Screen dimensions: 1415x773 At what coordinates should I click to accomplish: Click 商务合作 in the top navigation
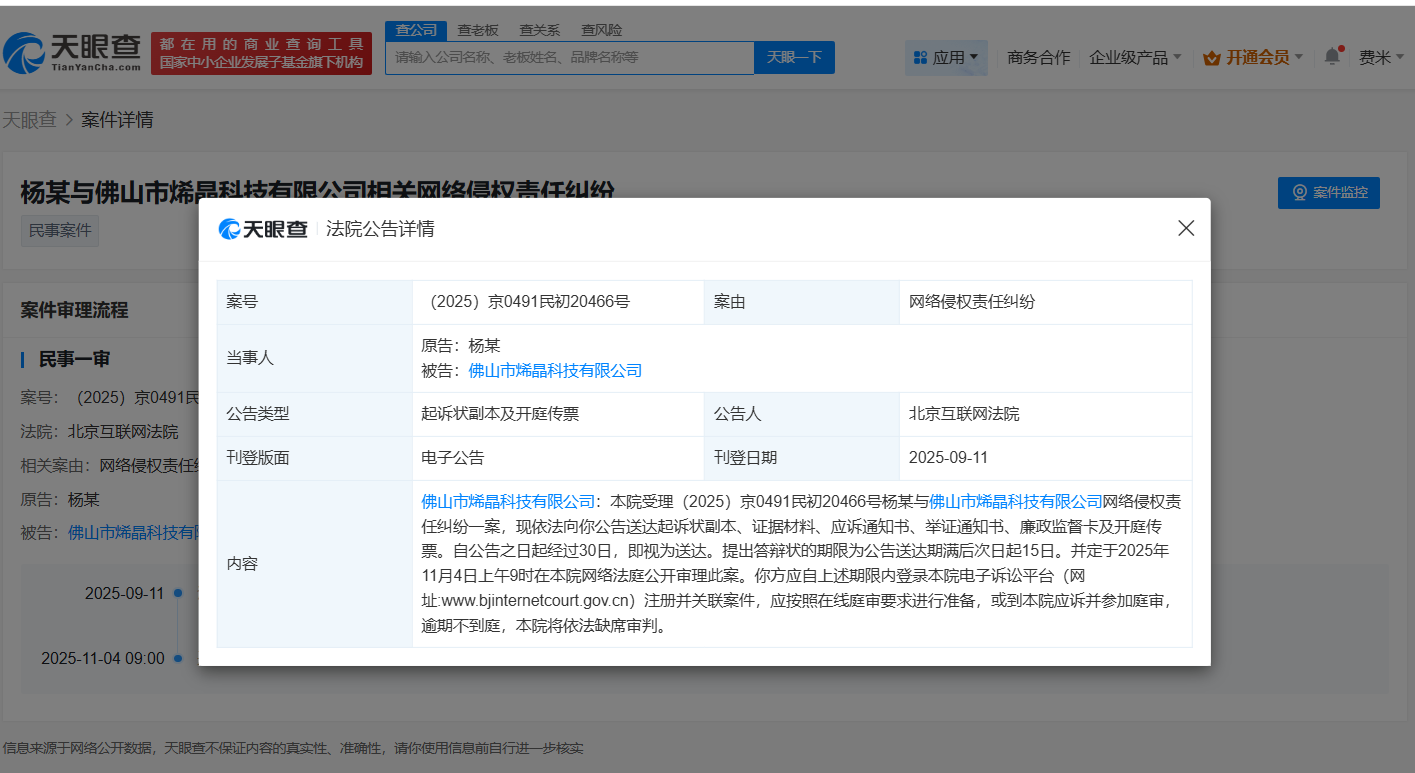tap(1038, 57)
